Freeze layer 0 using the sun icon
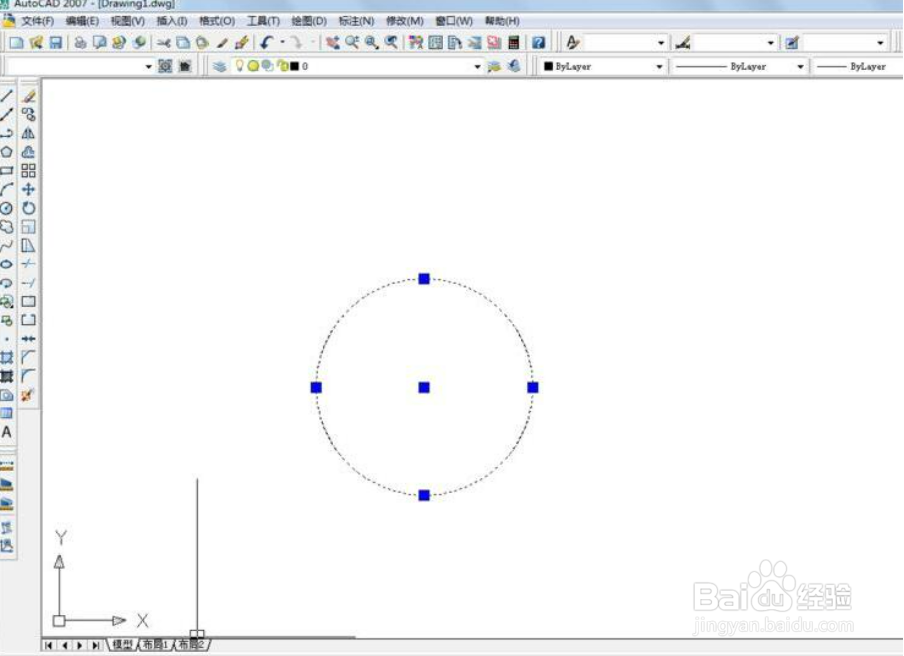 pyautogui.click(x=253, y=66)
